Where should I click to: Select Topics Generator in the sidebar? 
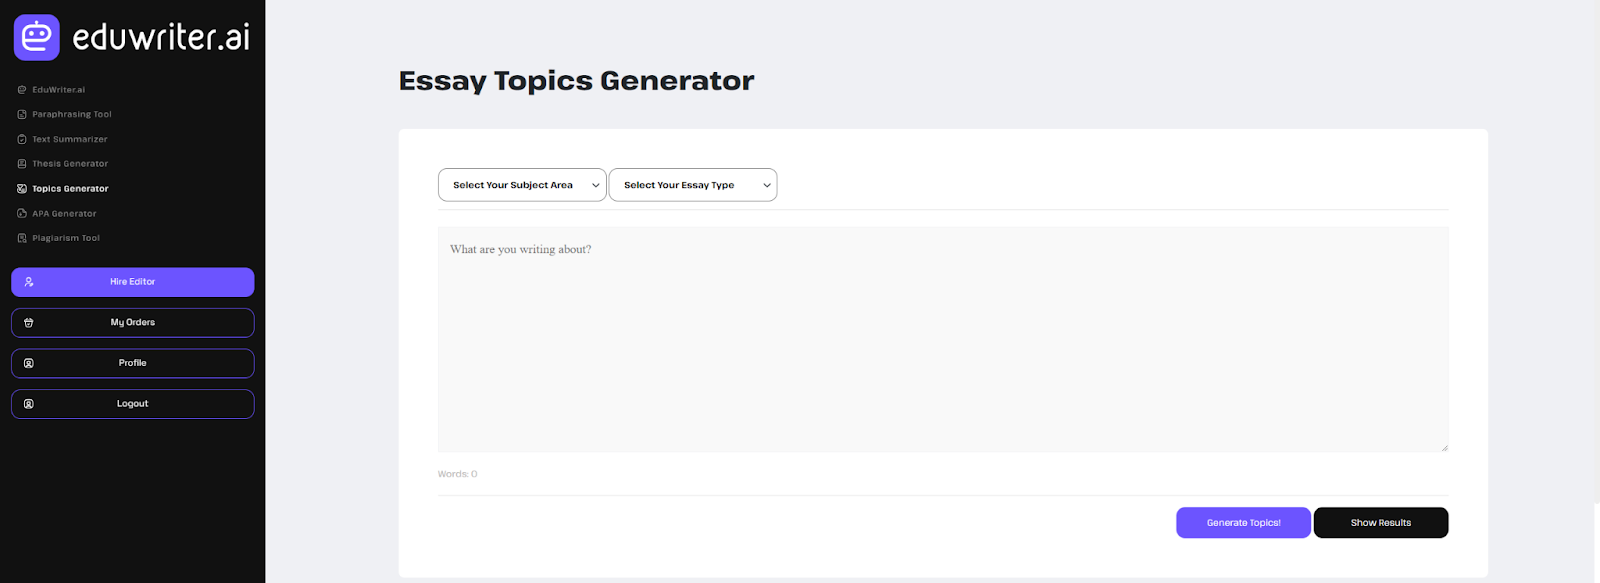click(x=70, y=189)
